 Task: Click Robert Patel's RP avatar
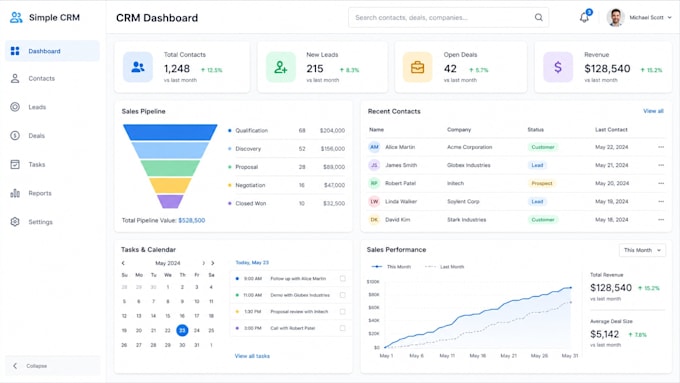(x=374, y=183)
